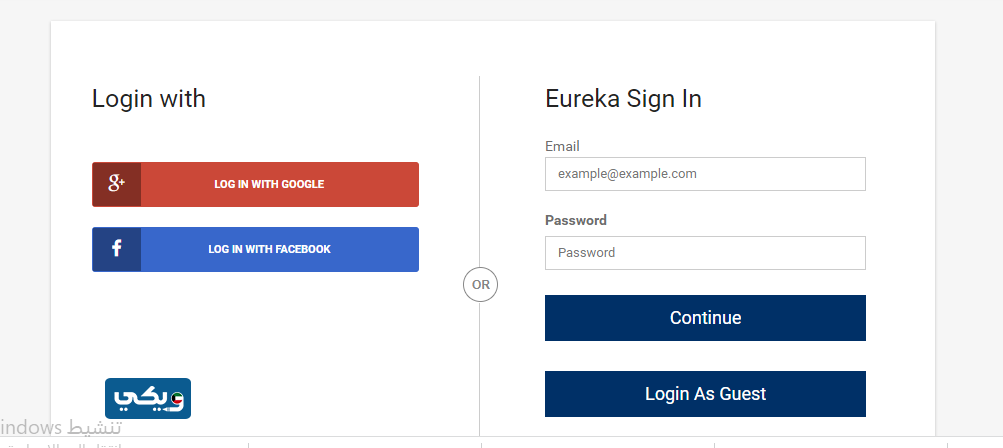Click the vertical divider line above OR
The image size is (1003, 448).
point(480,170)
